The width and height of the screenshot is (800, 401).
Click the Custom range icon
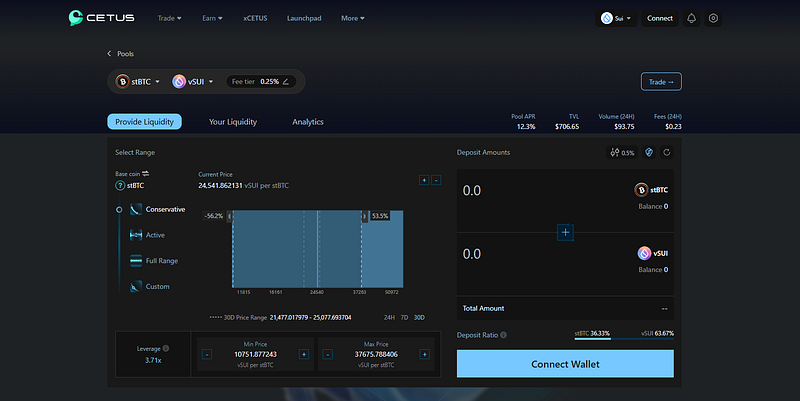(x=136, y=287)
